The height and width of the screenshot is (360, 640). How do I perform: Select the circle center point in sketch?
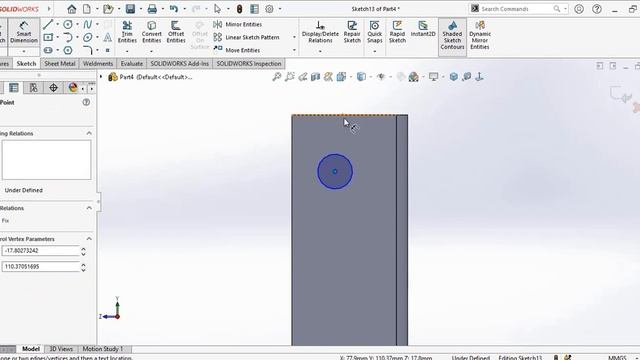click(x=335, y=171)
